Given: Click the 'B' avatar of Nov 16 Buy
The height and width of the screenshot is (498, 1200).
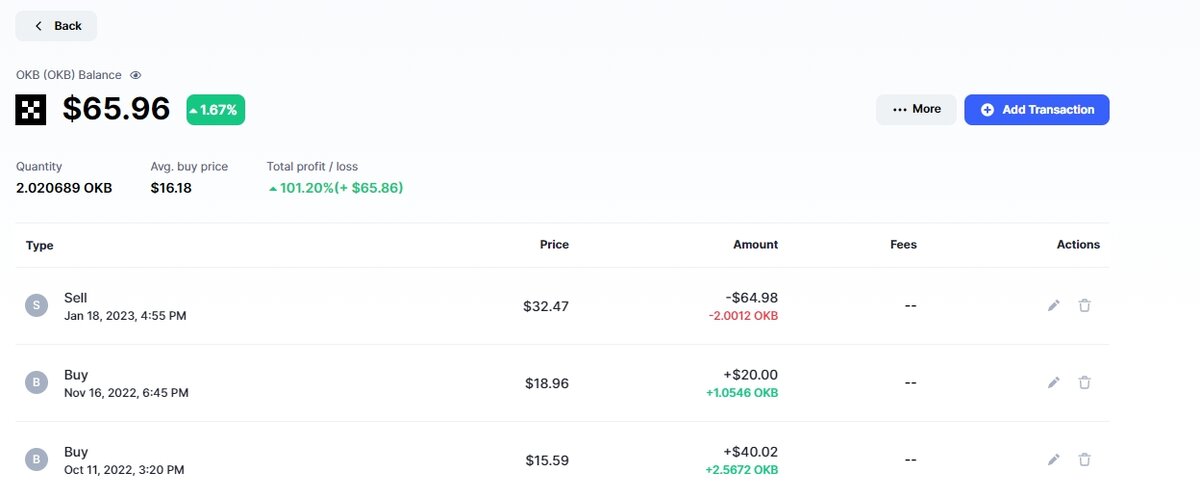Looking at the screenshot, I should (37, 383).
